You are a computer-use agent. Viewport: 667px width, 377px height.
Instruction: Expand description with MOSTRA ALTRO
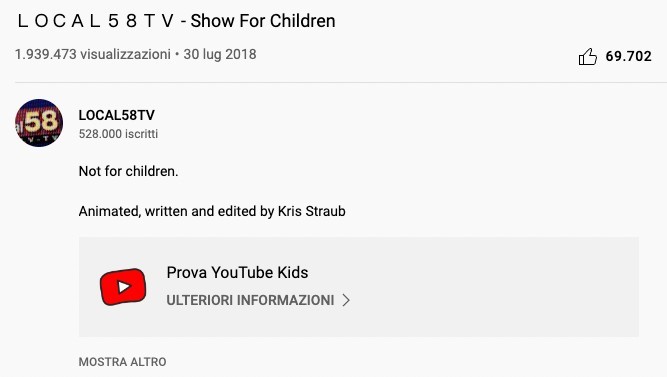123,362
